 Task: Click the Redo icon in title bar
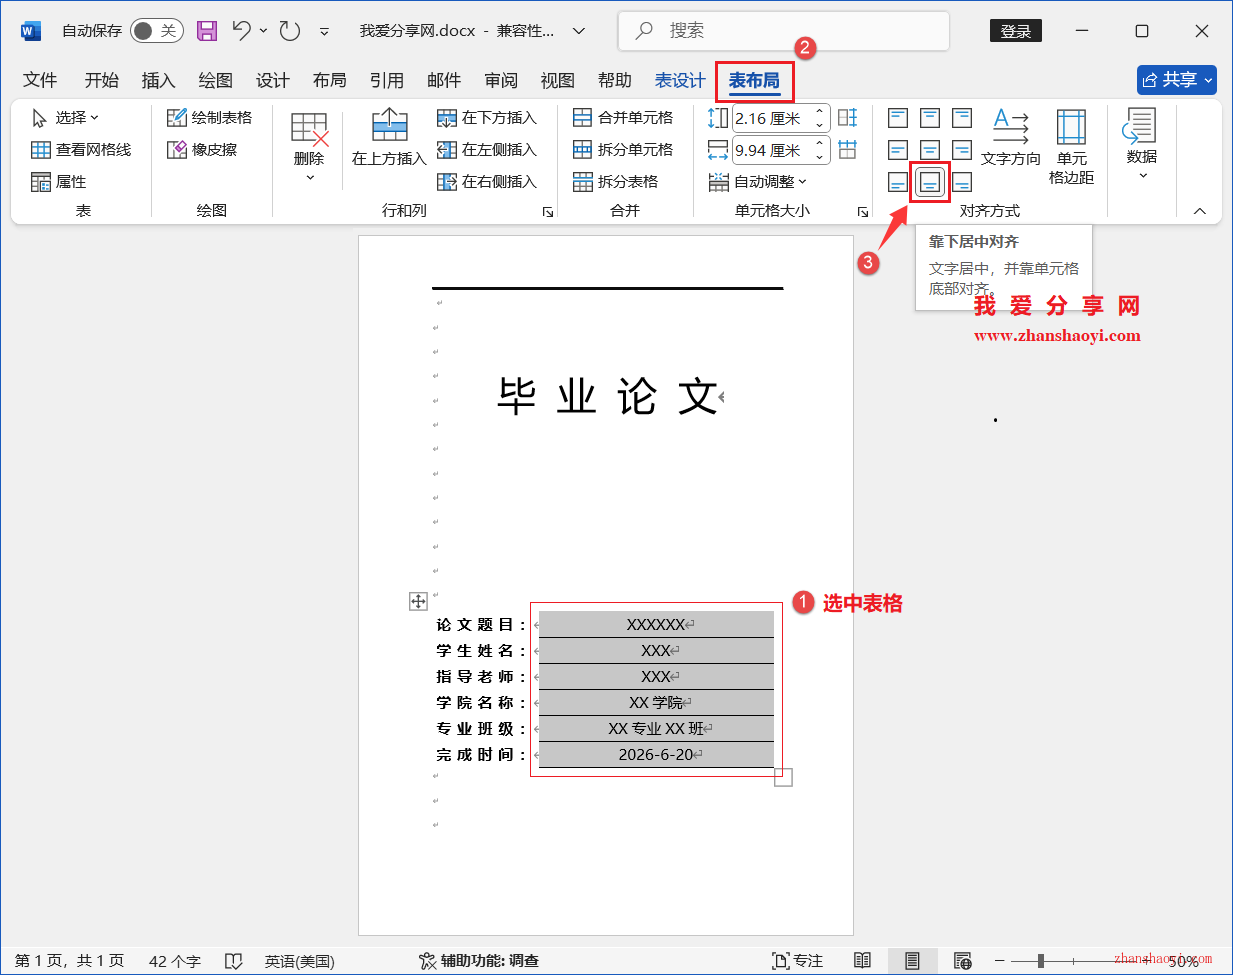coord(290,31)
